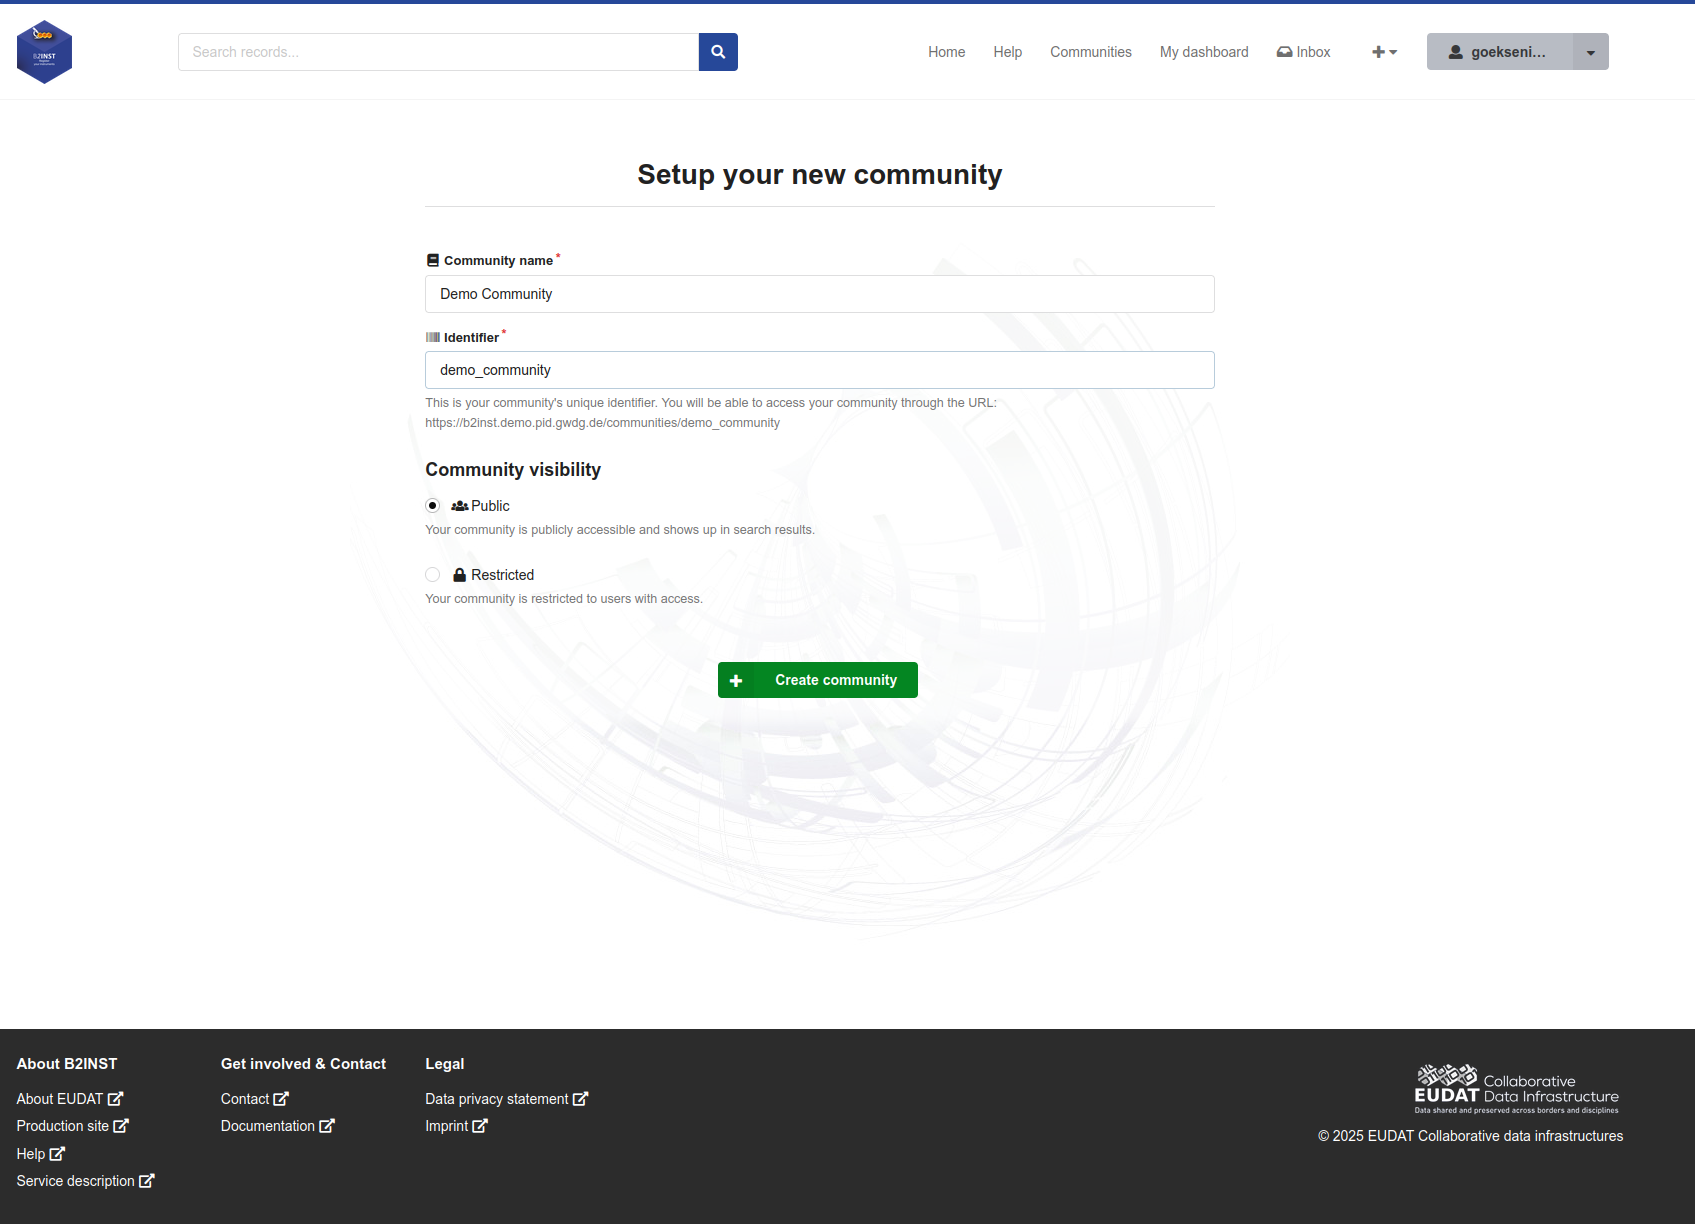Open the Service description footer link
The image size is (1695, 1224).
tap(85, 1181)
